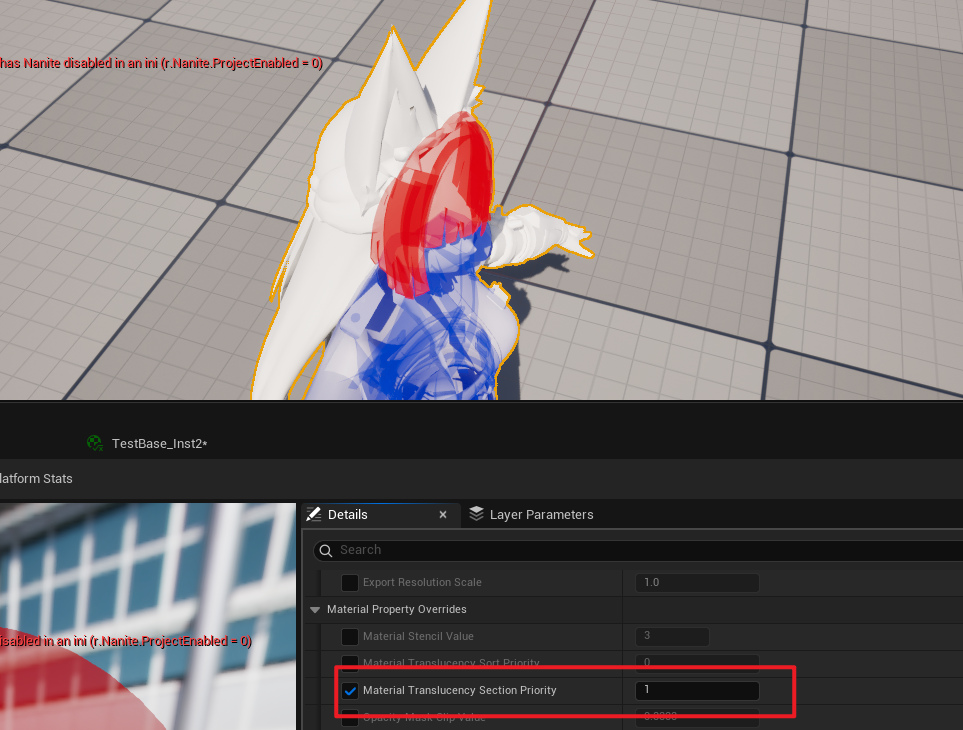Click the Details panel pencil icon
Image resolution: width=963 pixels, height=730 pixels.
313,514
